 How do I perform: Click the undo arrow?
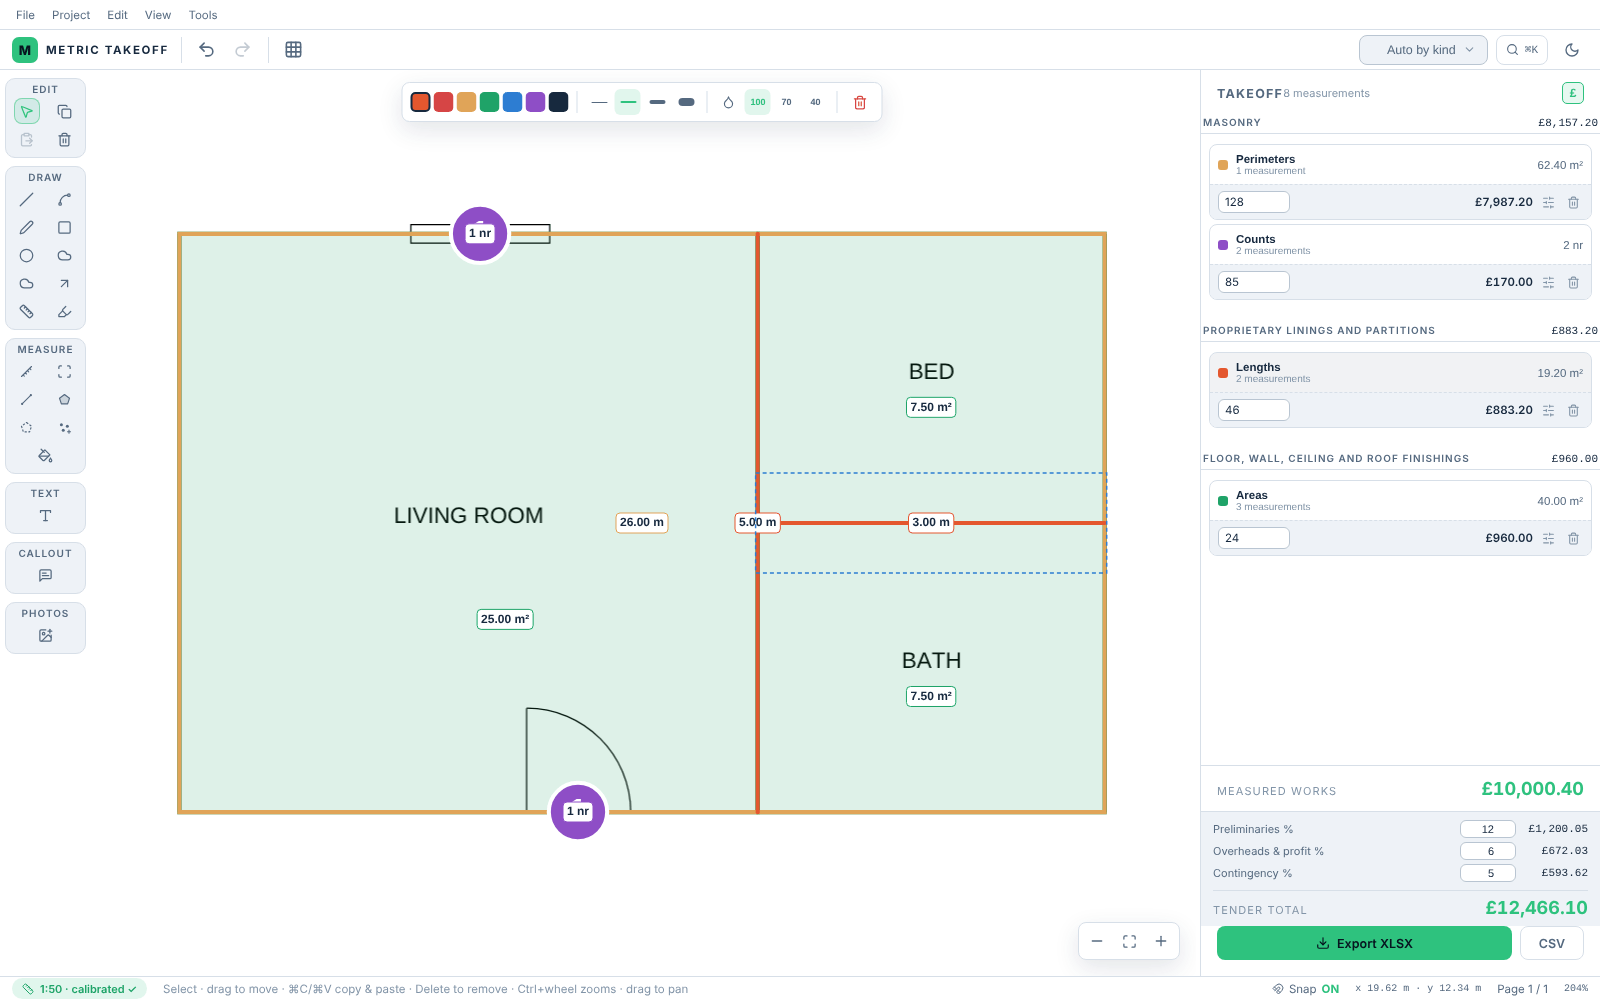206,50
